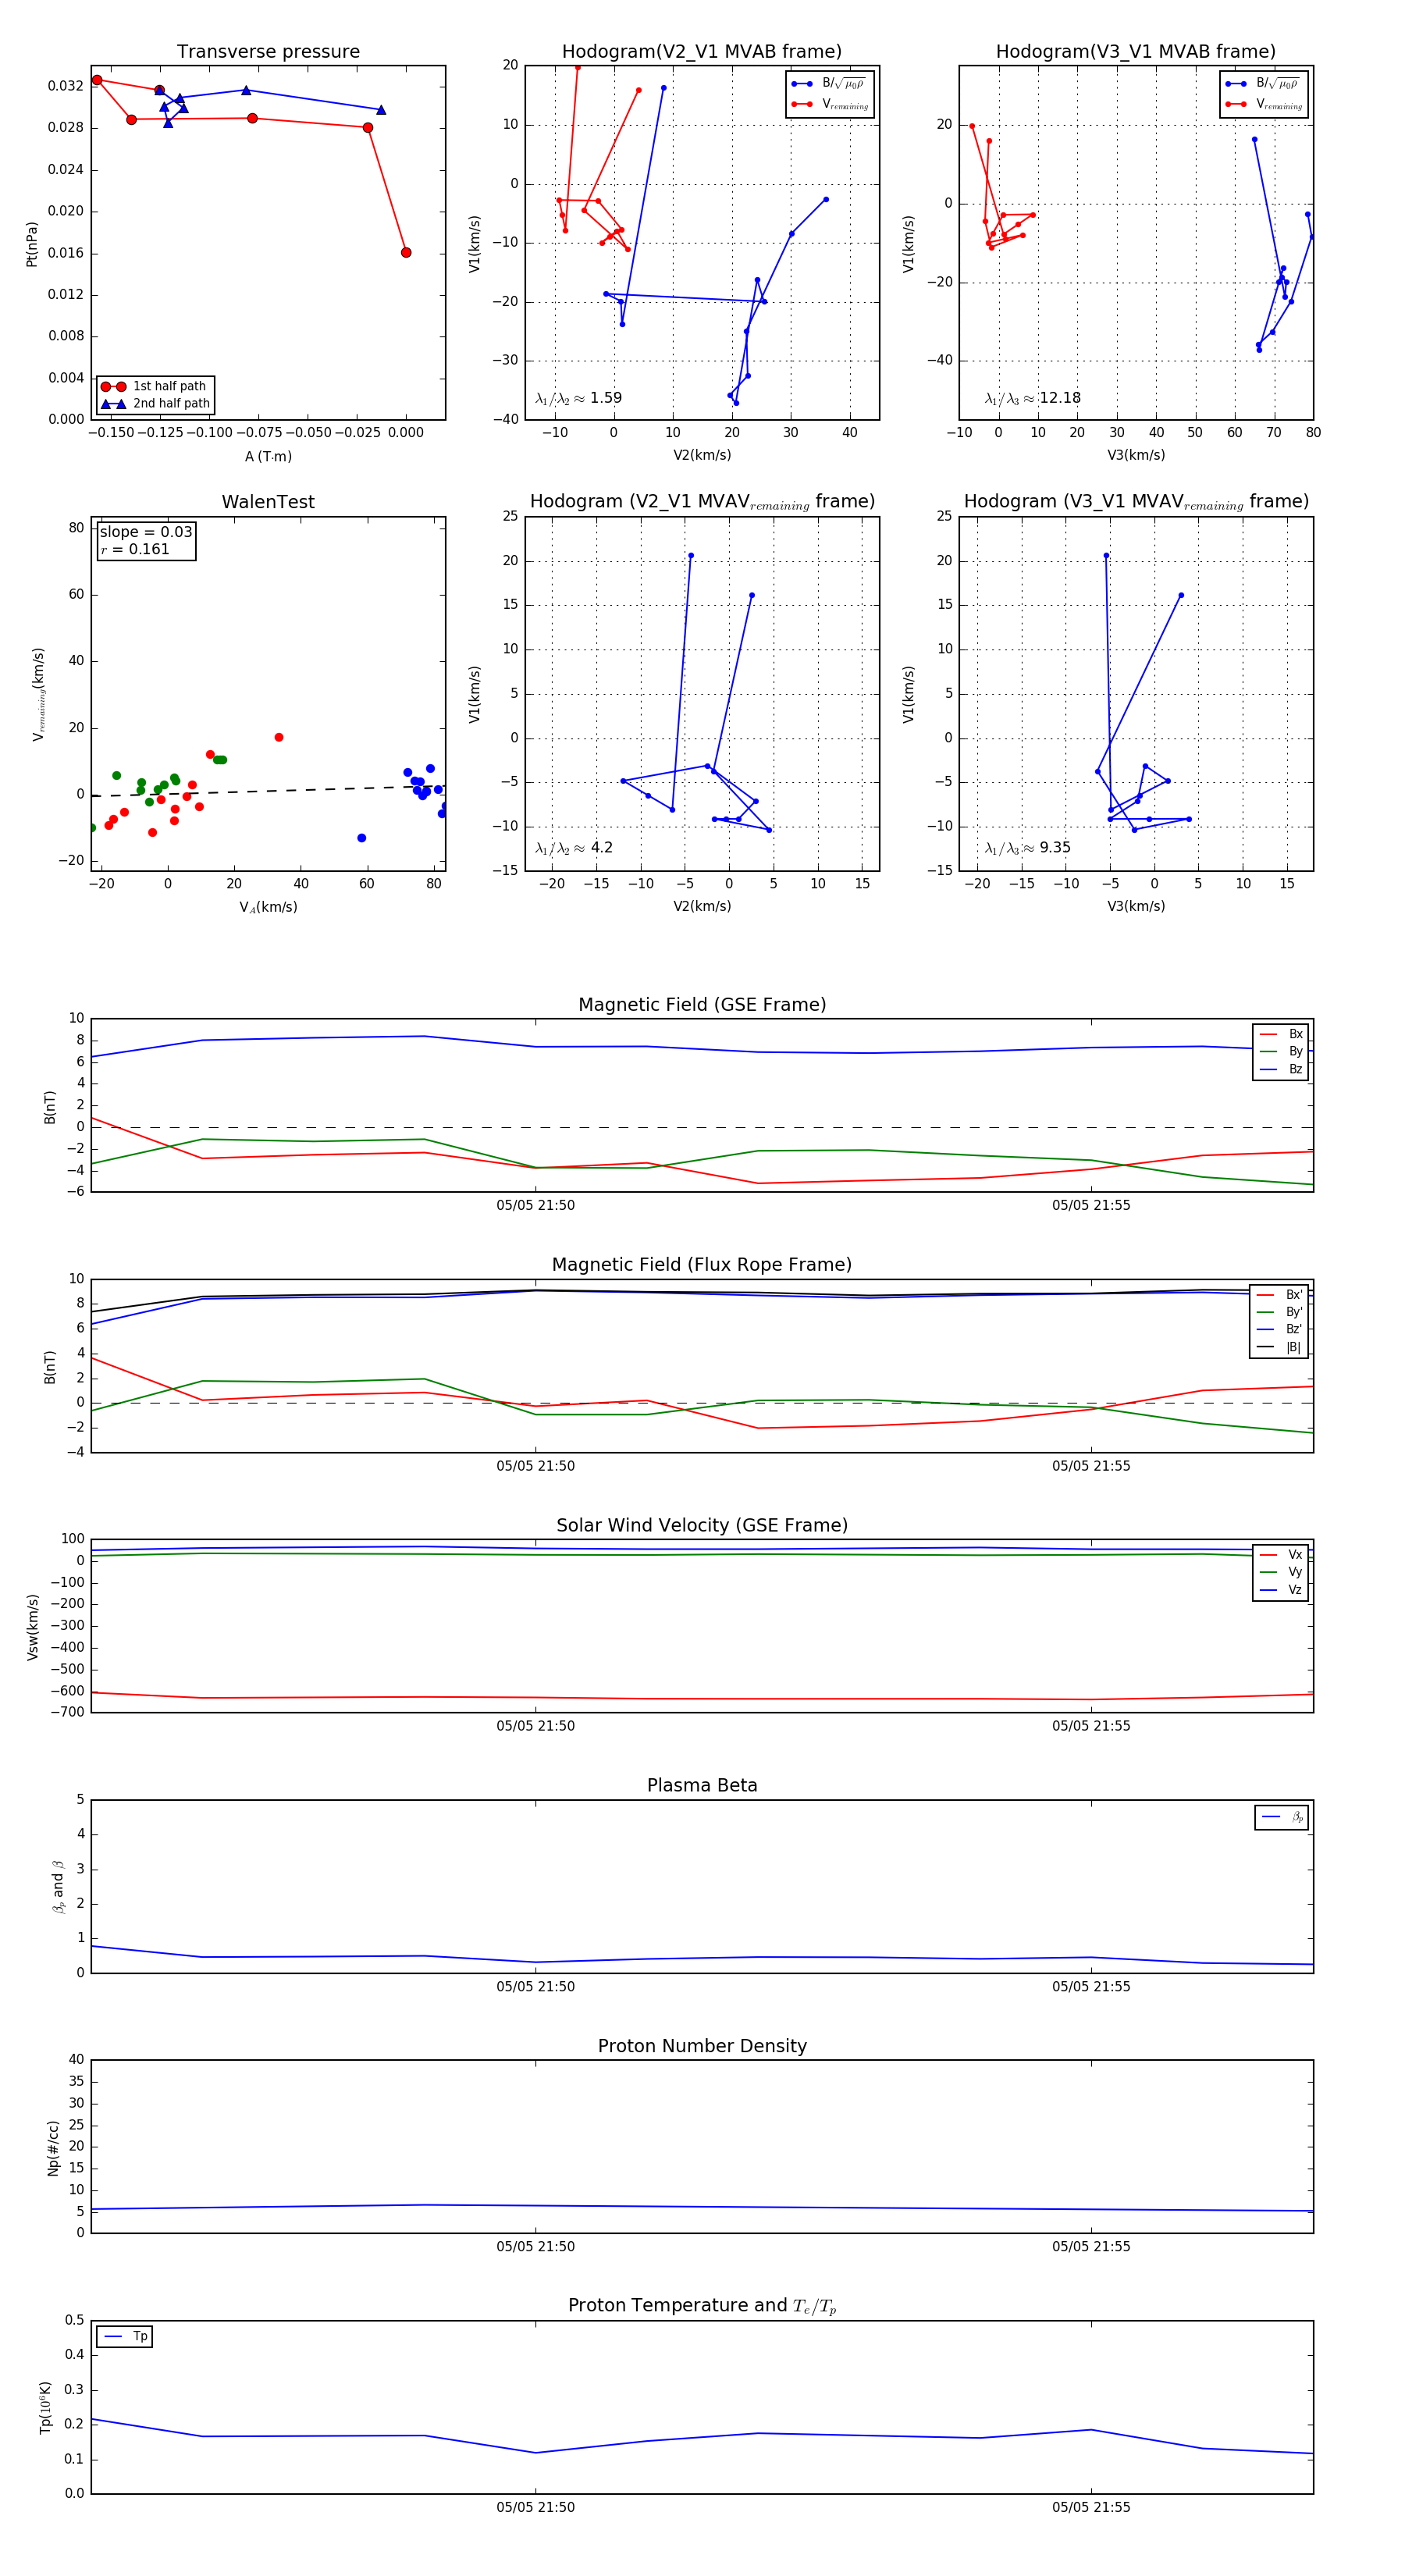
Task: Click the "WalenTest" plot title
Action: 268,502
